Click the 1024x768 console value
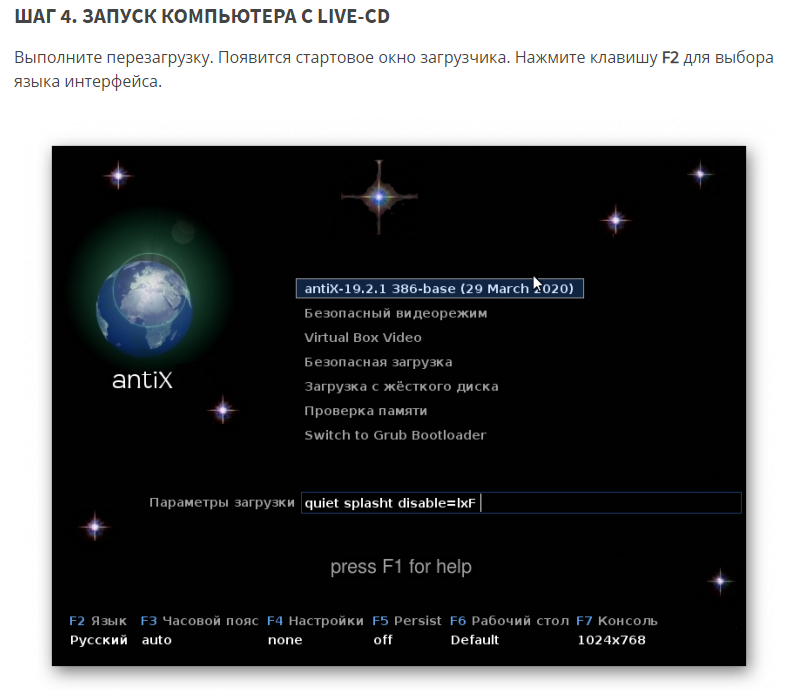The width and height of the screenshot is (787, 690). 611,640
